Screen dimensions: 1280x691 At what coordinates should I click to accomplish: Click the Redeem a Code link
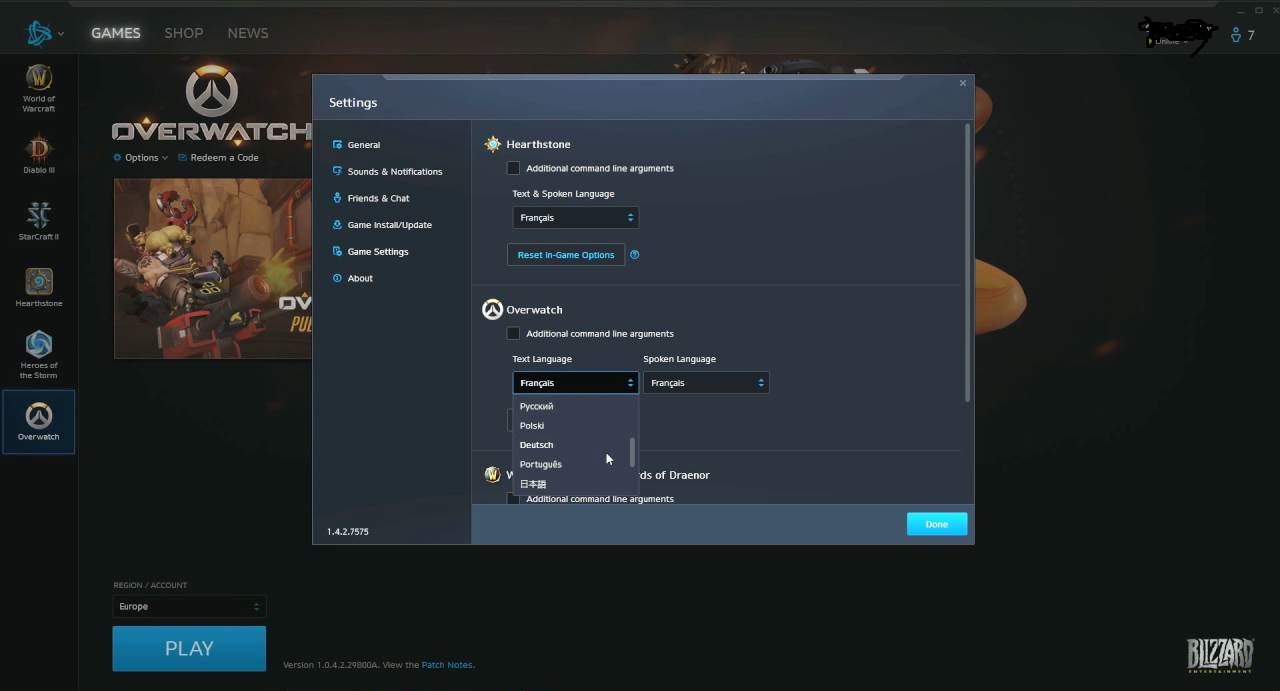[x=218, y=158]
